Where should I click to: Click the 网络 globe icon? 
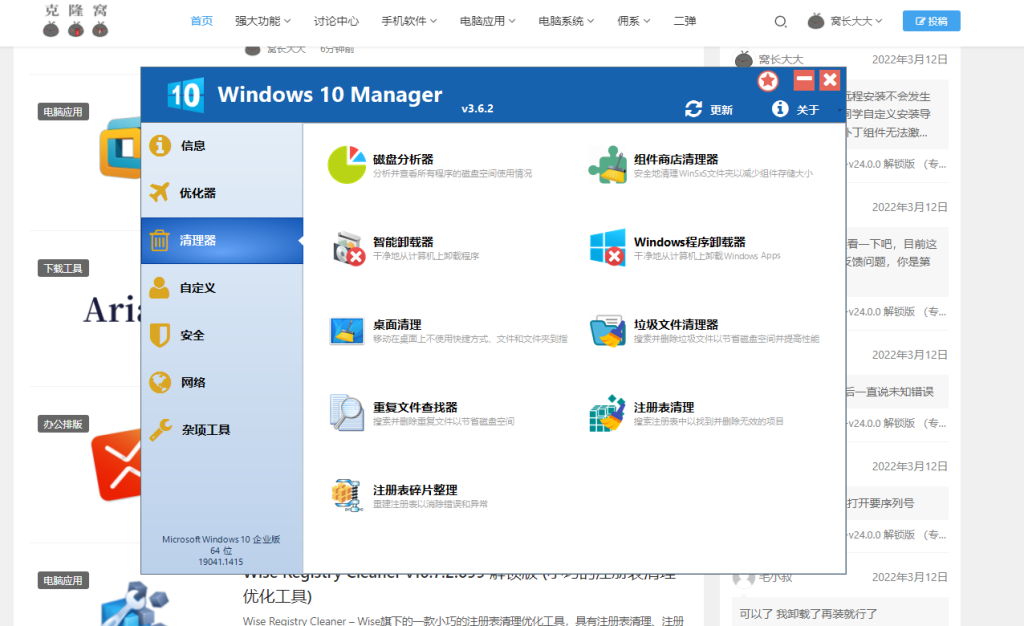point(160,382)
